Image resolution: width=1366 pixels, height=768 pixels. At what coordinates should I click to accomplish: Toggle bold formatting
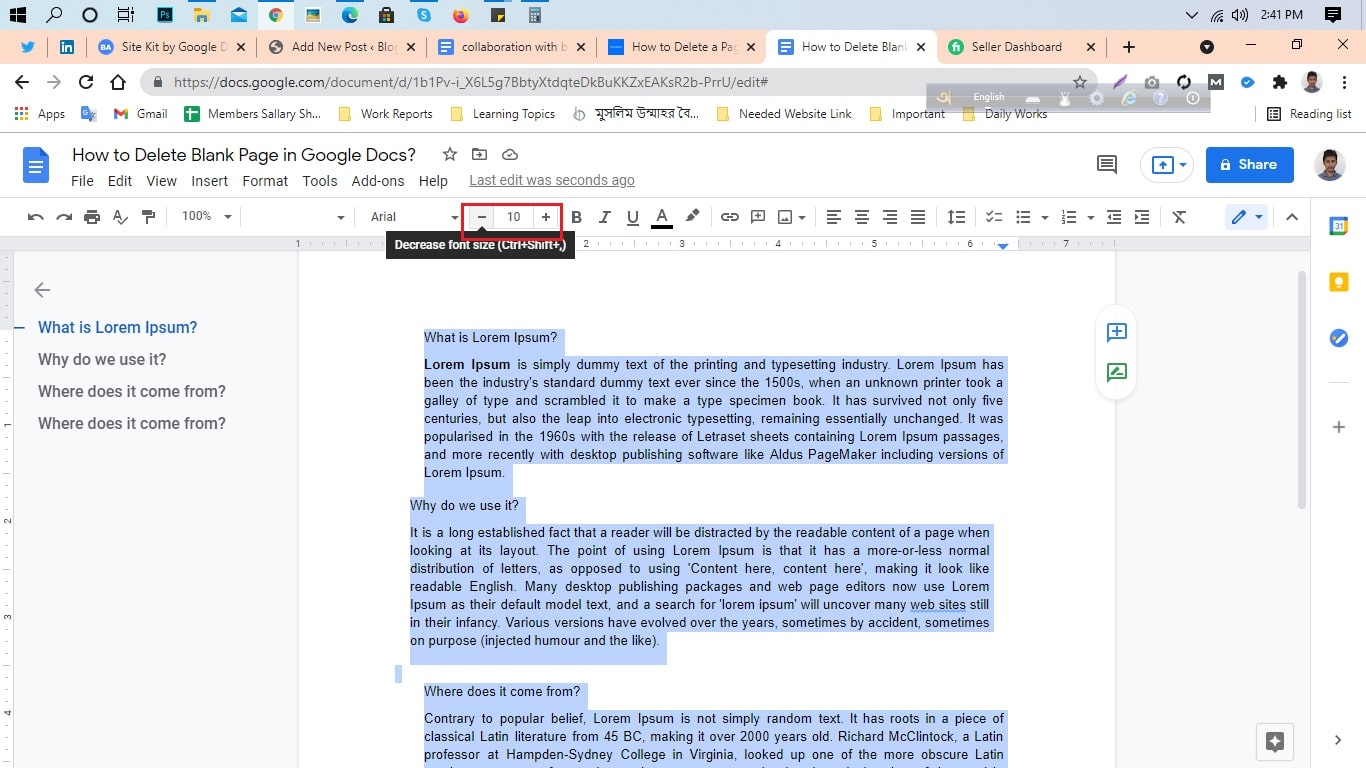[576, 216]
